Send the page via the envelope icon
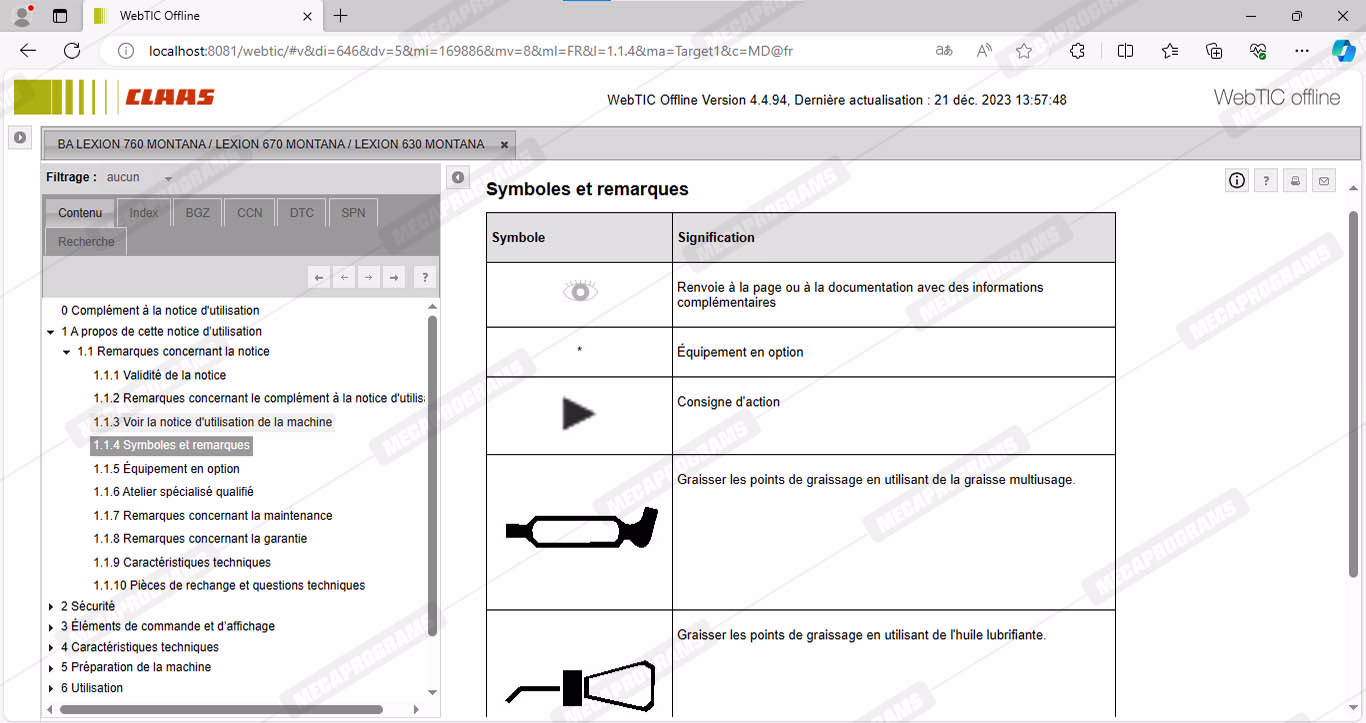This screenshot has width=1366, height=723. [1324, 181]
